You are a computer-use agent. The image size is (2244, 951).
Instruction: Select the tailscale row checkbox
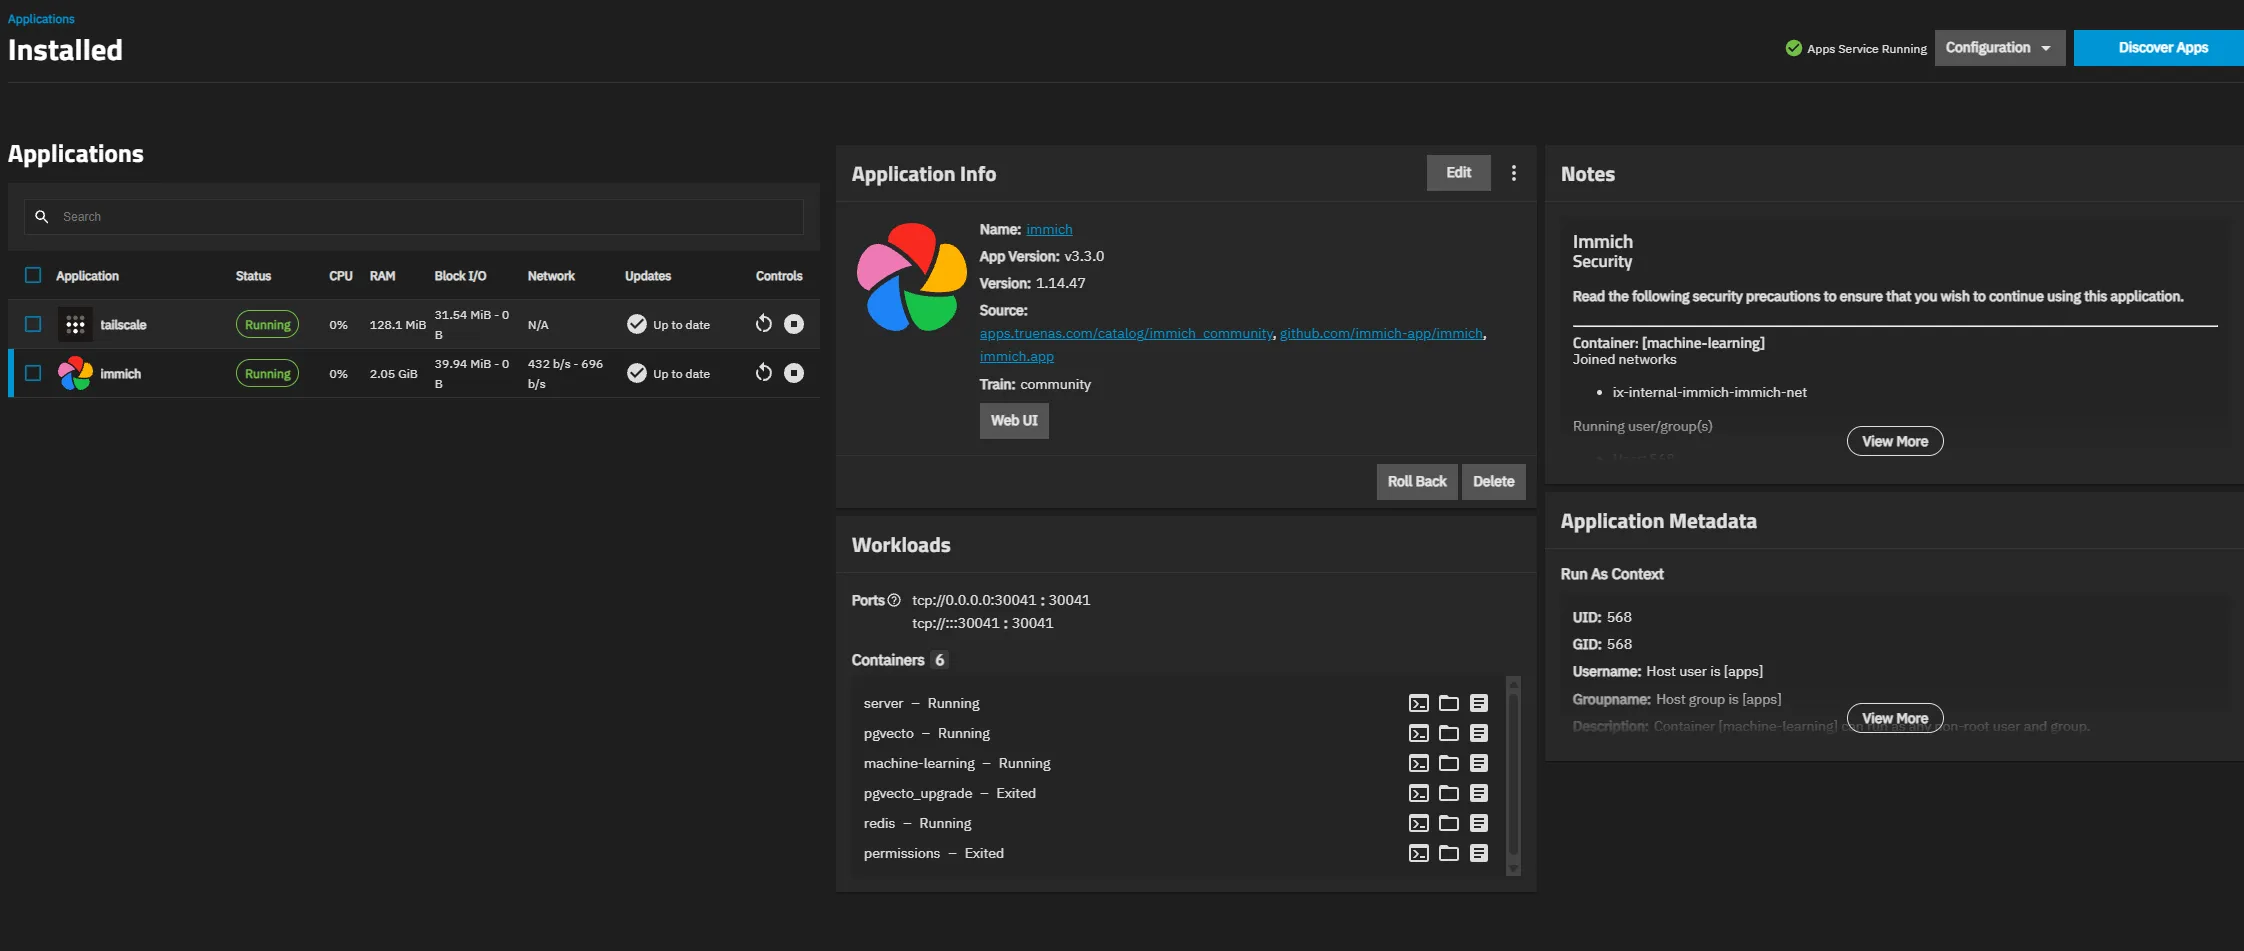pyautogui.click(x=33, y=324)
